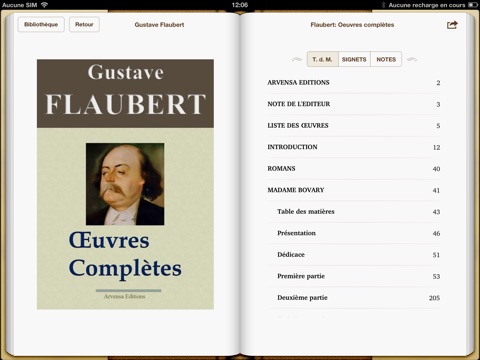The image size is (480, 360).
Task: Tap the share icon at top right
Action: click(x=452, y=25)
